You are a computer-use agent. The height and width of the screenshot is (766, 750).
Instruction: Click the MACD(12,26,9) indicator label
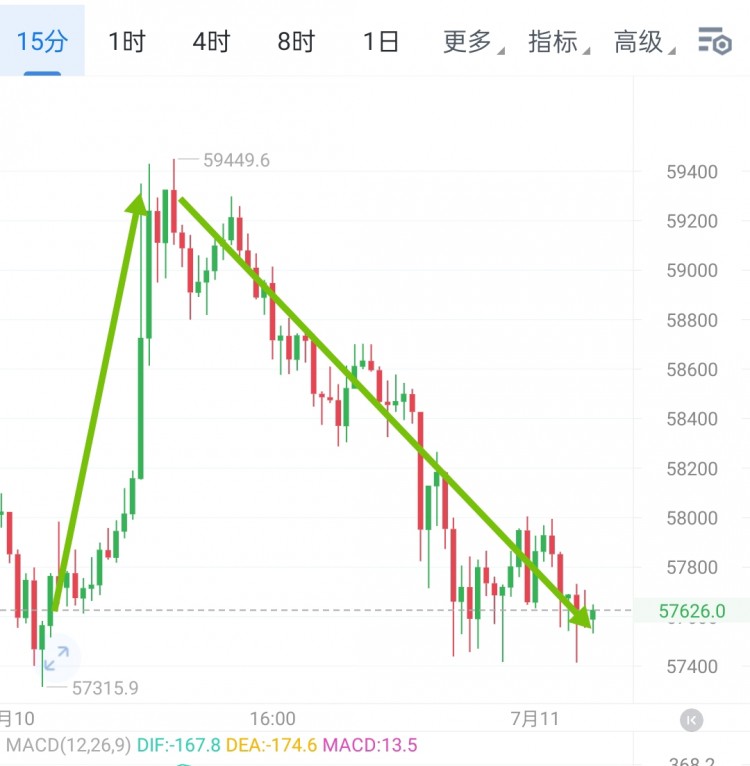tap(68, 745)
